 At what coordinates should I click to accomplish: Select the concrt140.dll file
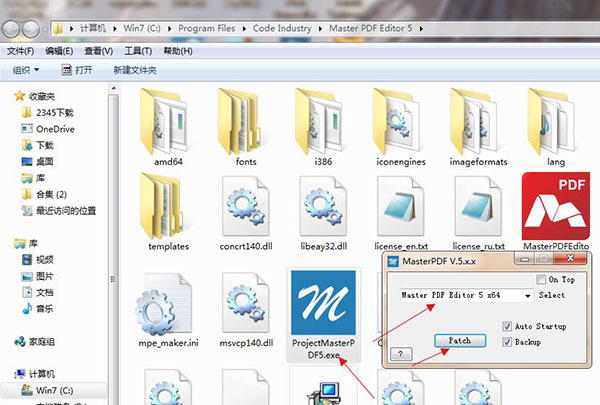(x=246, y=212)
